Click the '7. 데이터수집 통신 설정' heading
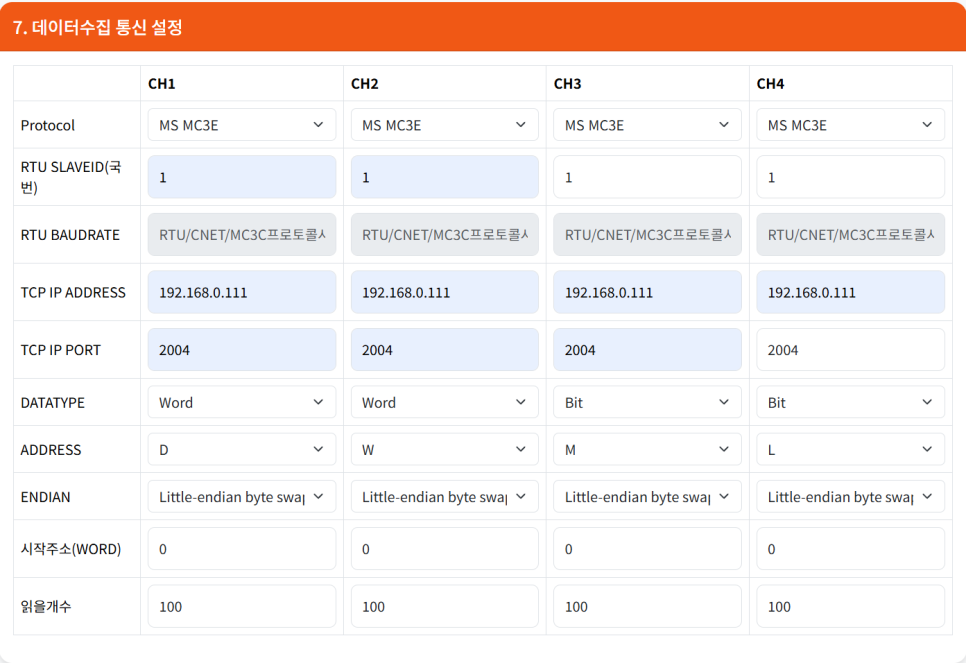Viewport: 966px width, 663px height. [x=97, y=27]
